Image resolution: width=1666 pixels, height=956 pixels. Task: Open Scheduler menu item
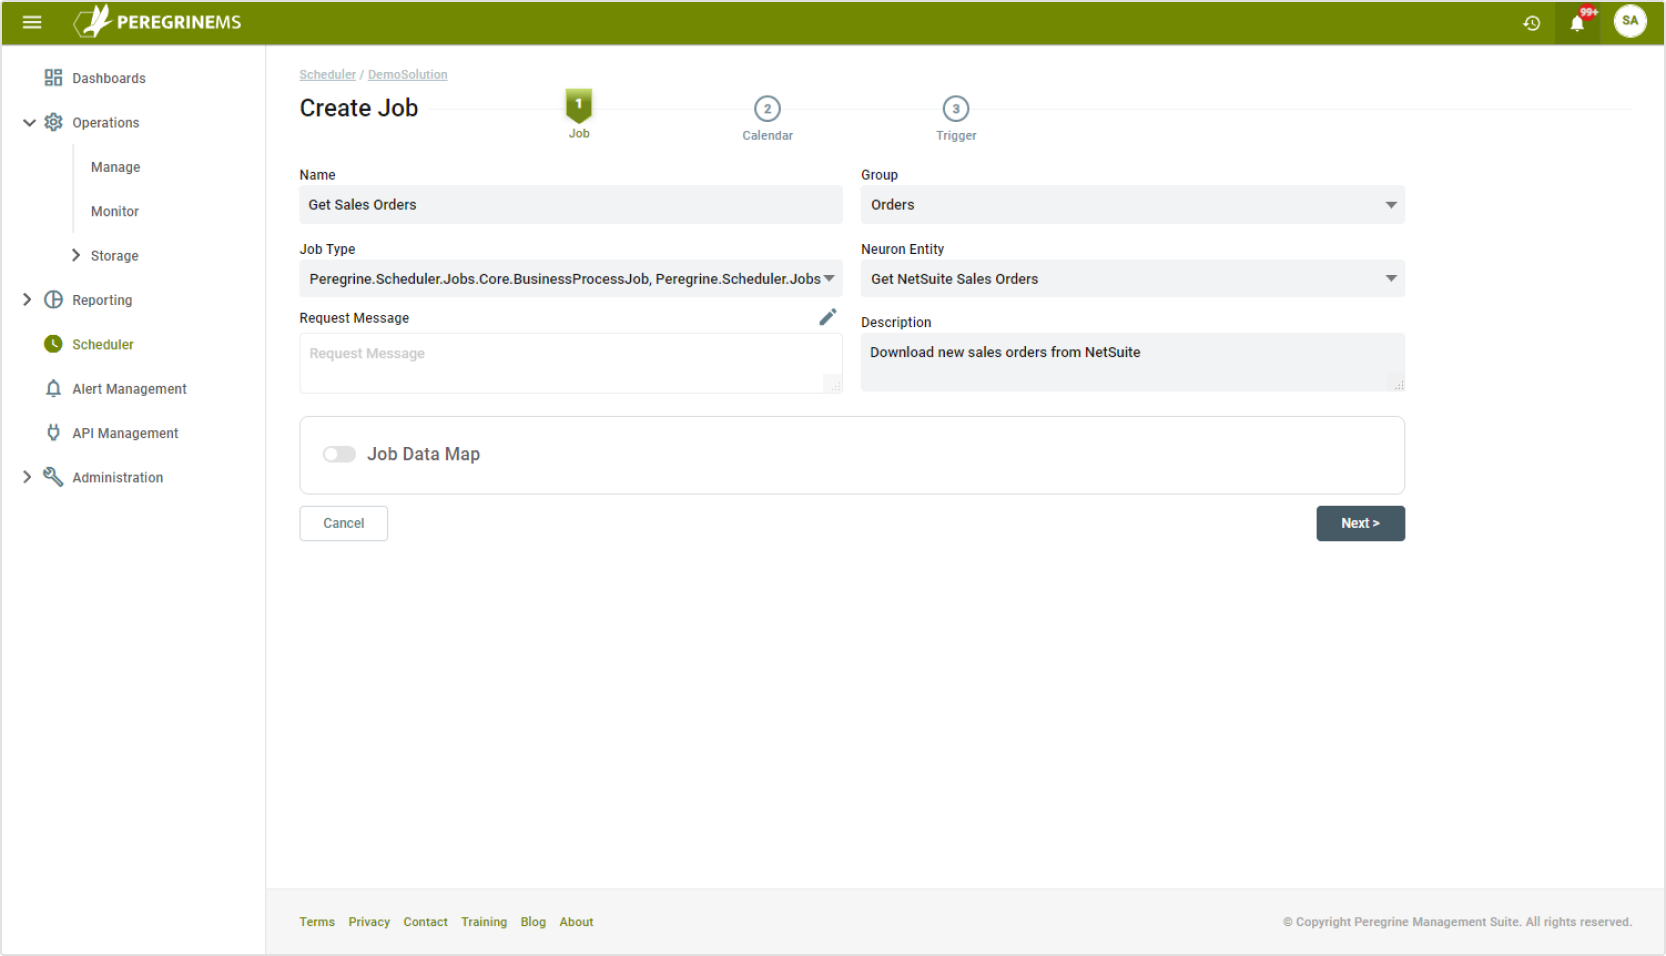tap(102, 344)
